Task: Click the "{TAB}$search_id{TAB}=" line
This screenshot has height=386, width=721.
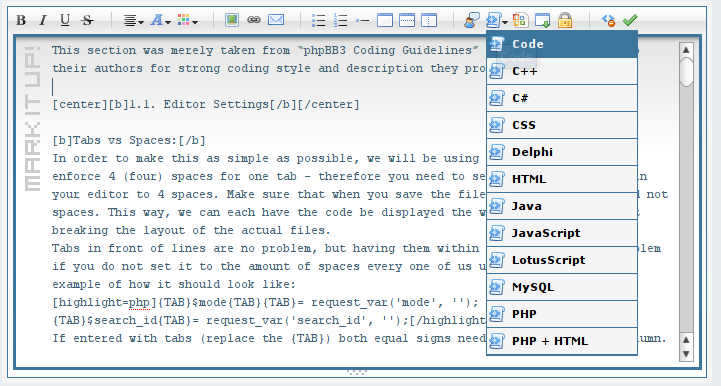Action: [x=269, y=320]
